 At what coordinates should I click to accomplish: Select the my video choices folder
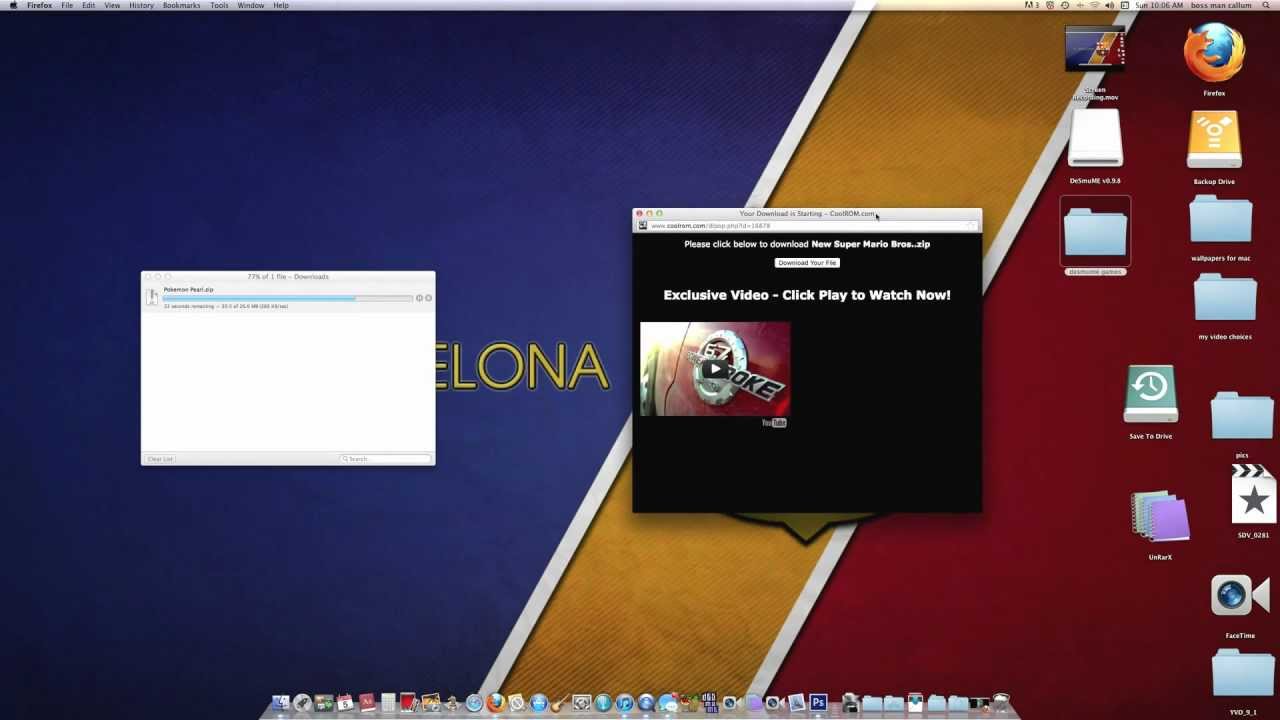click(1225, 298)
